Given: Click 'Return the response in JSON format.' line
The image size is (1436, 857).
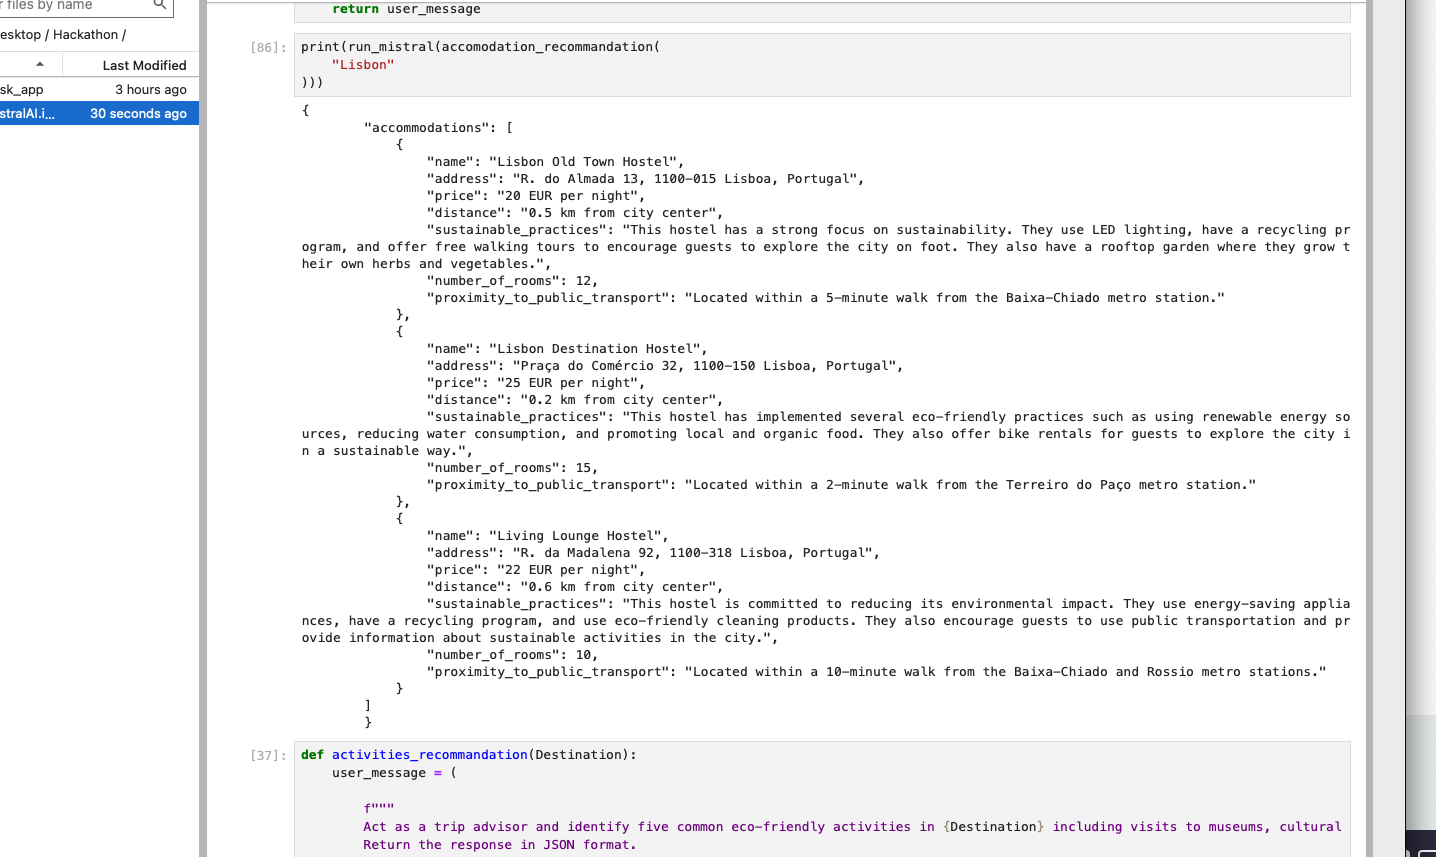Looking at the screenshot, I should [x=500, y=845].
